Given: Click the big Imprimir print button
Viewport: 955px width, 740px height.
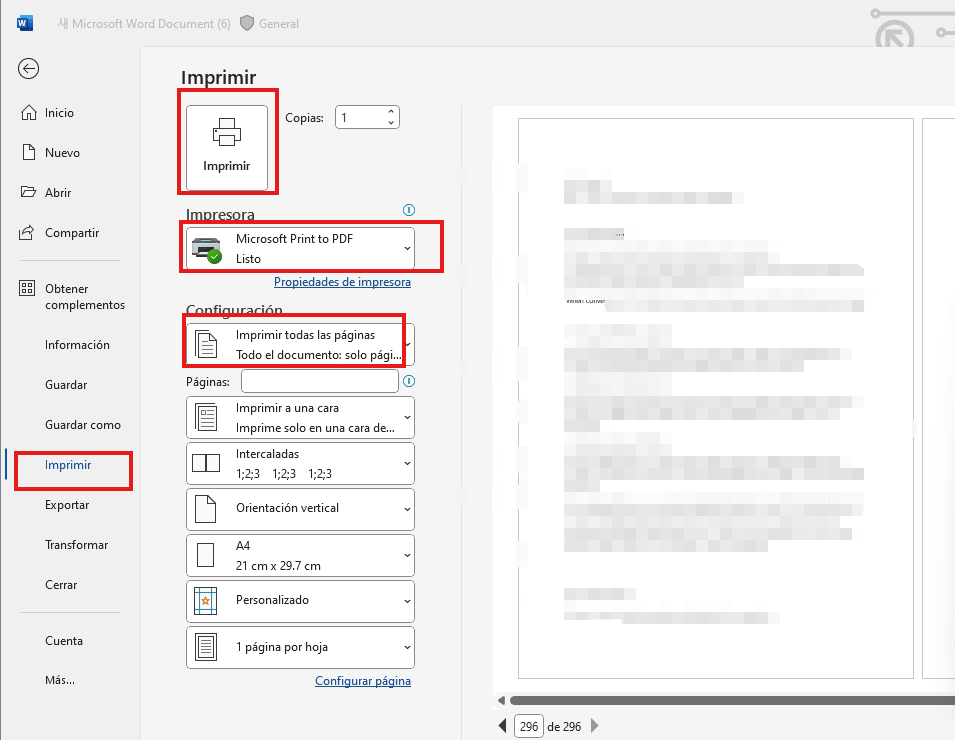Looking at the screenshot, I should click(227, 148).
